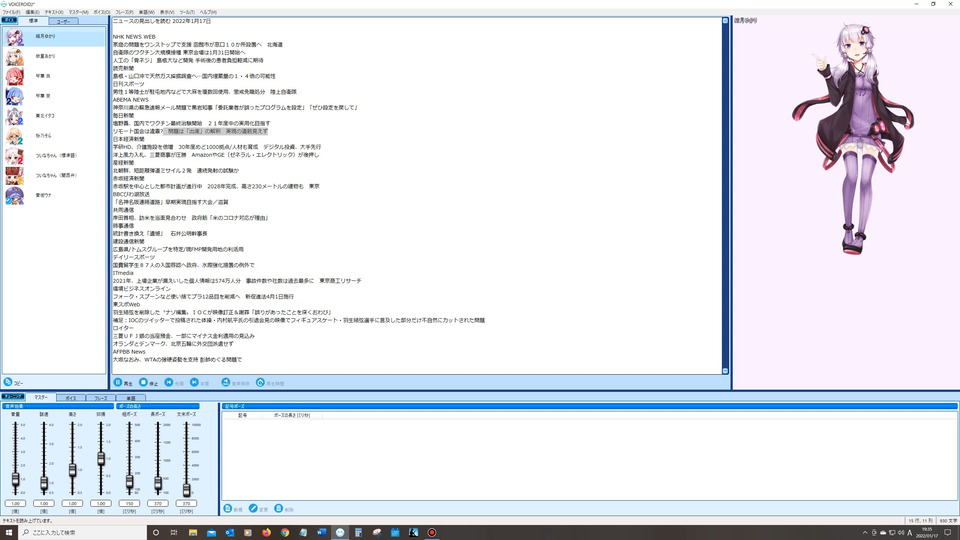Switch to the 単語 tuning tab
This screenshot has width=960, height=540.
(x=130, y=398)
